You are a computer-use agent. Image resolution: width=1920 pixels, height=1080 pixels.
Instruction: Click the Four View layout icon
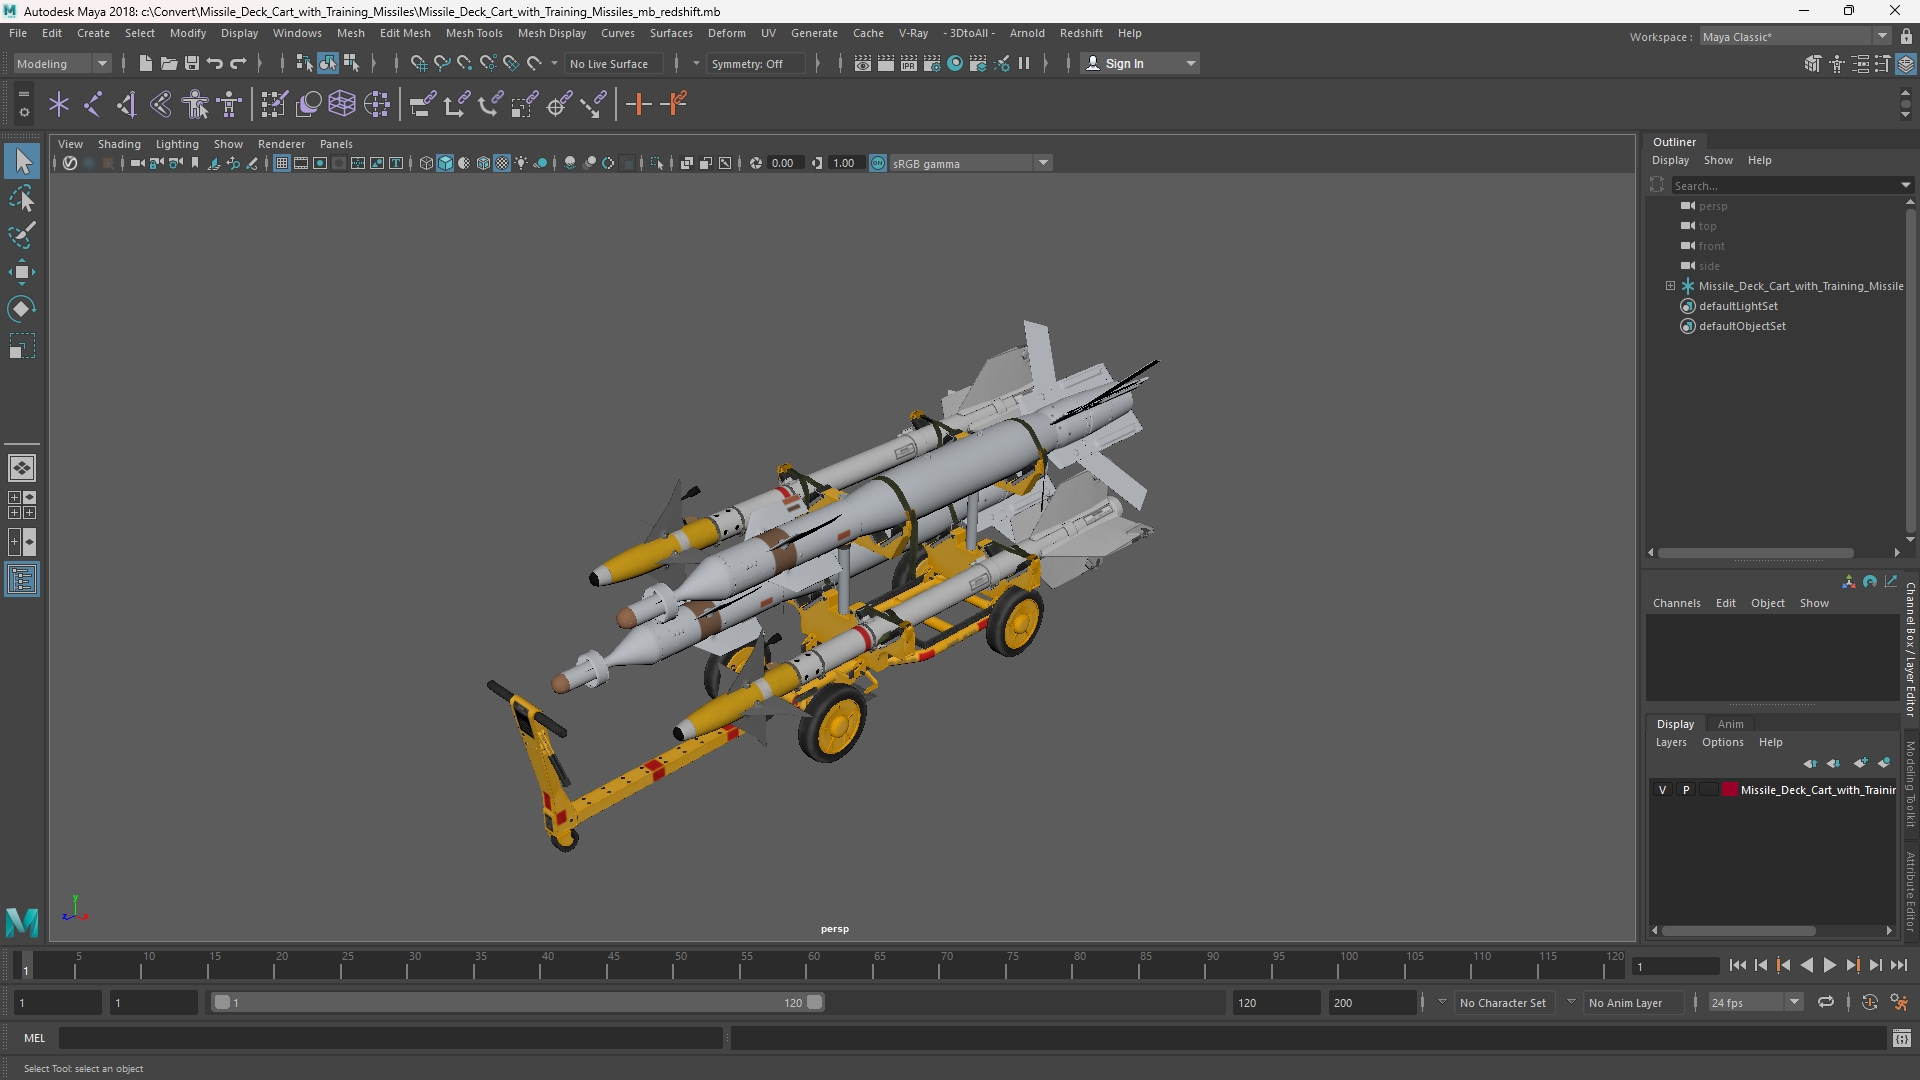click(22, 505)
